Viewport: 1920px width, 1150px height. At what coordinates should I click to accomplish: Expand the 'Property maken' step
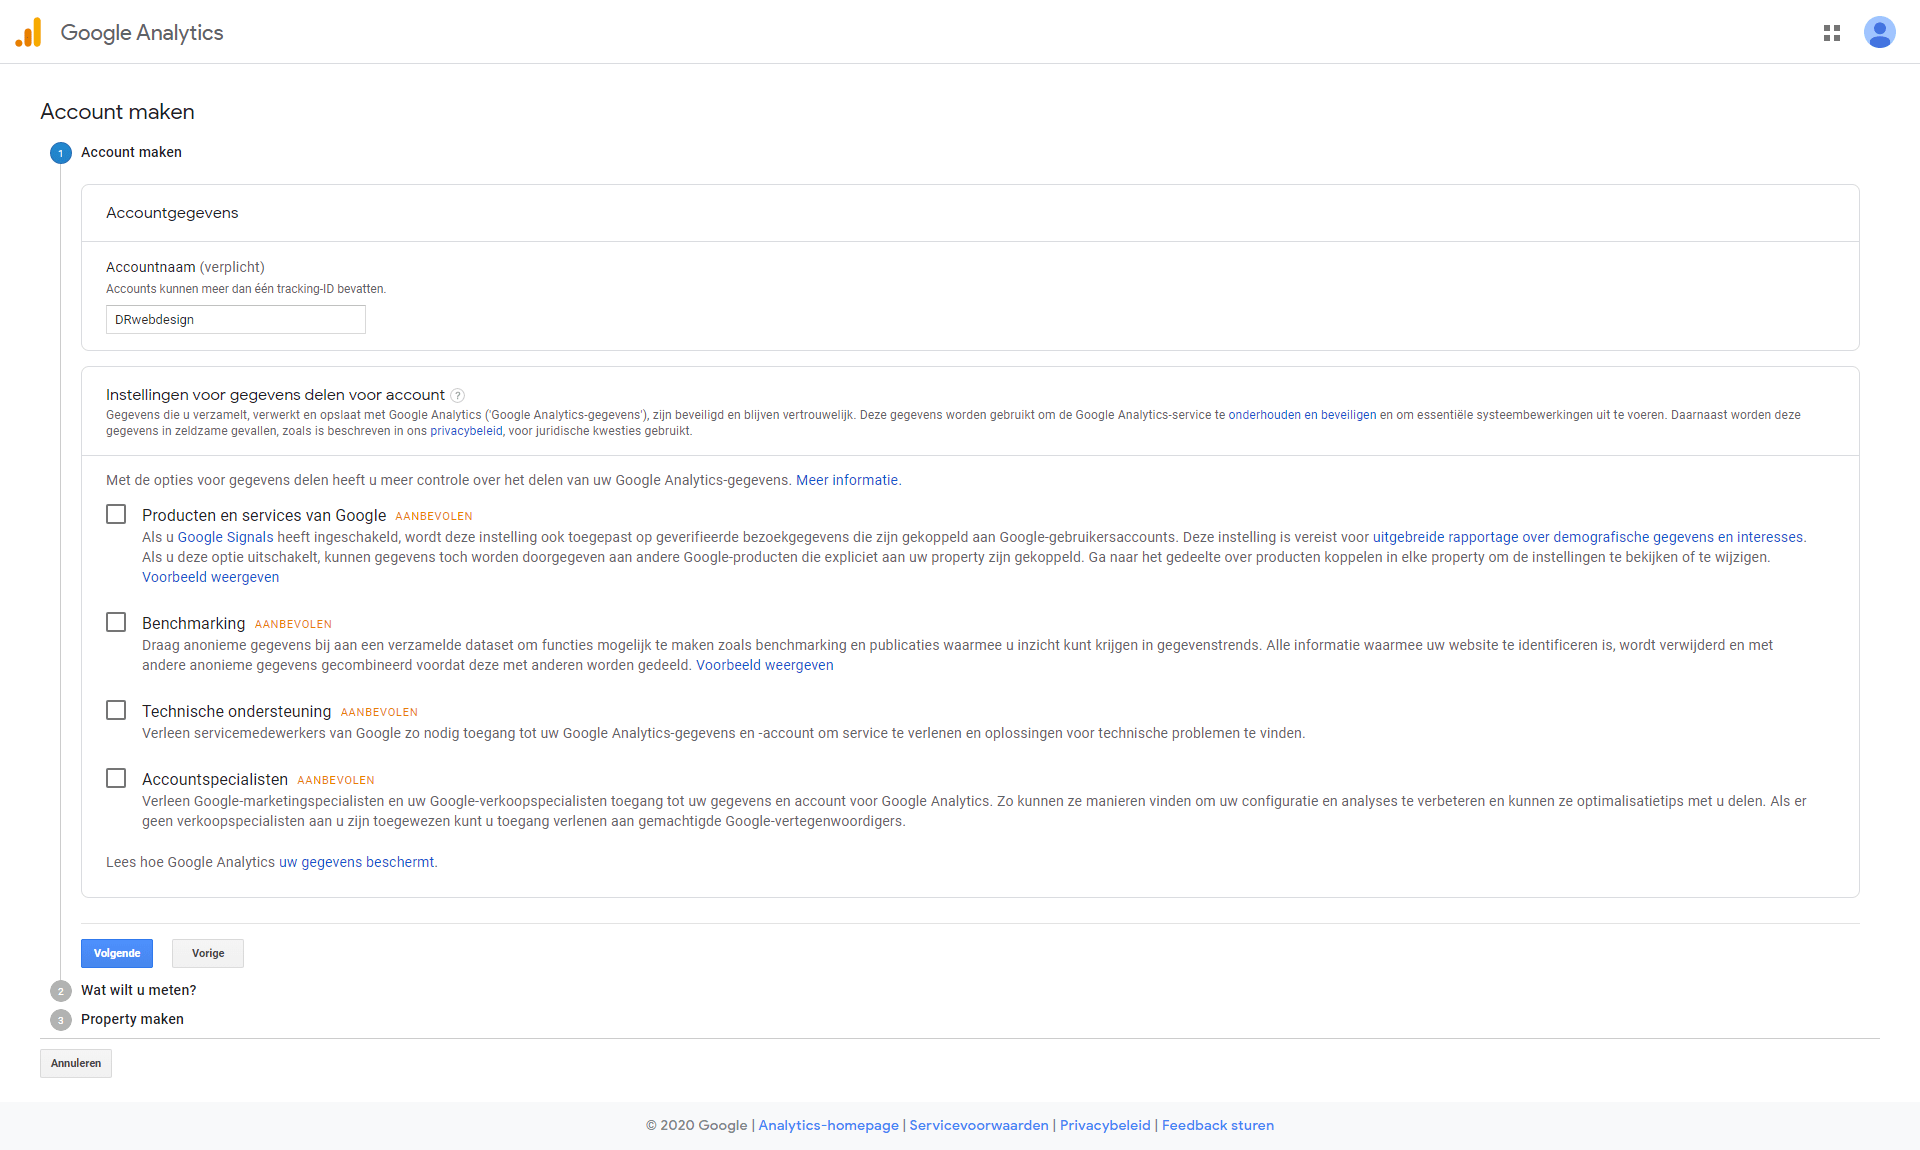point(132,1019)
